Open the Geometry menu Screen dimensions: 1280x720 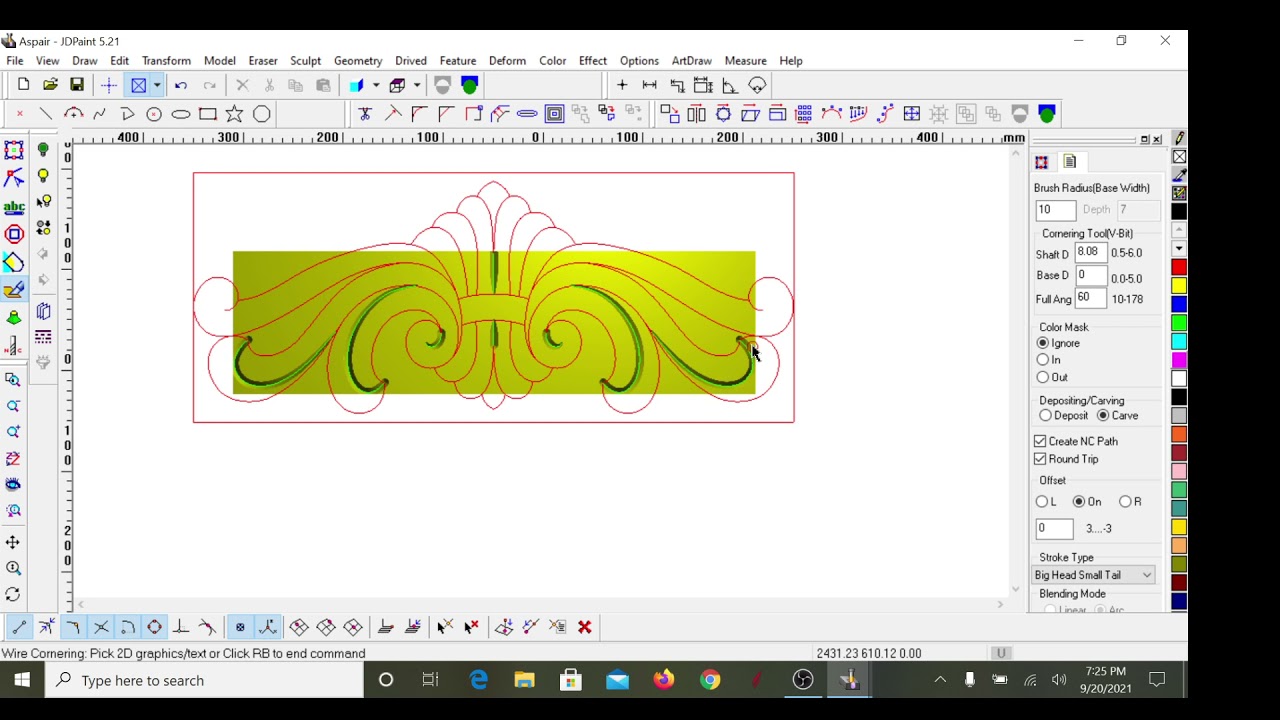[x=358, y=61]
